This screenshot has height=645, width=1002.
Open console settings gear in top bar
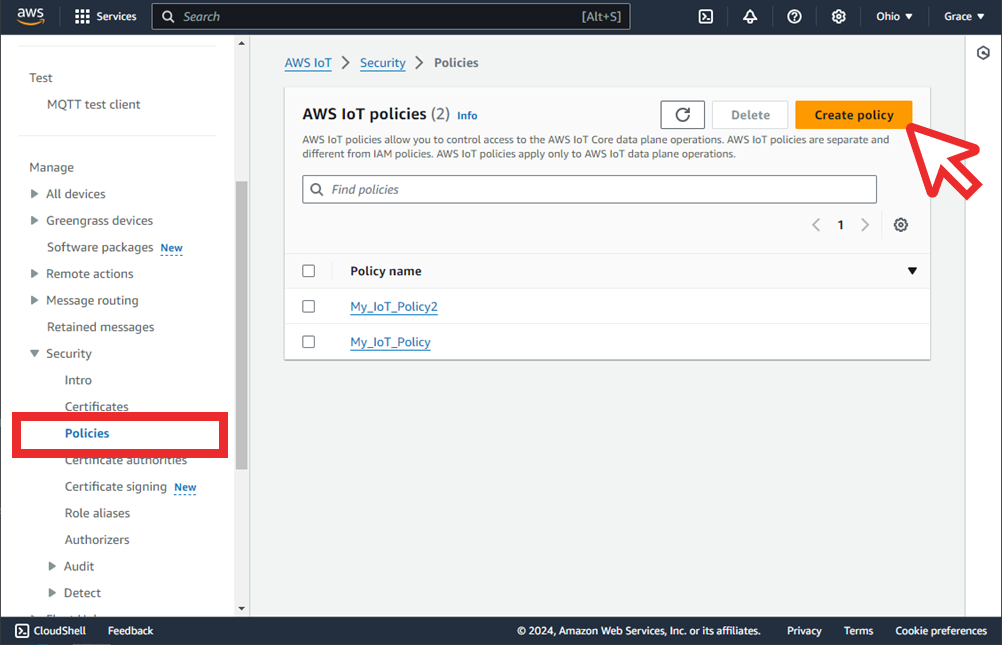[x=838, y=17]
